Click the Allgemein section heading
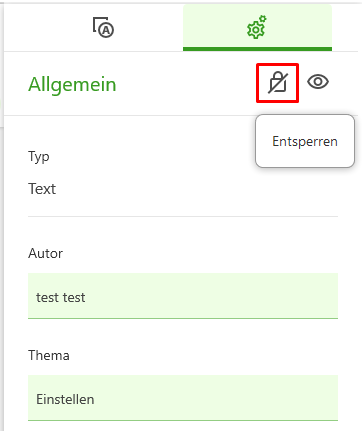Image resolution: width=362 pixels, height=431 pixels. click(72, 84)
